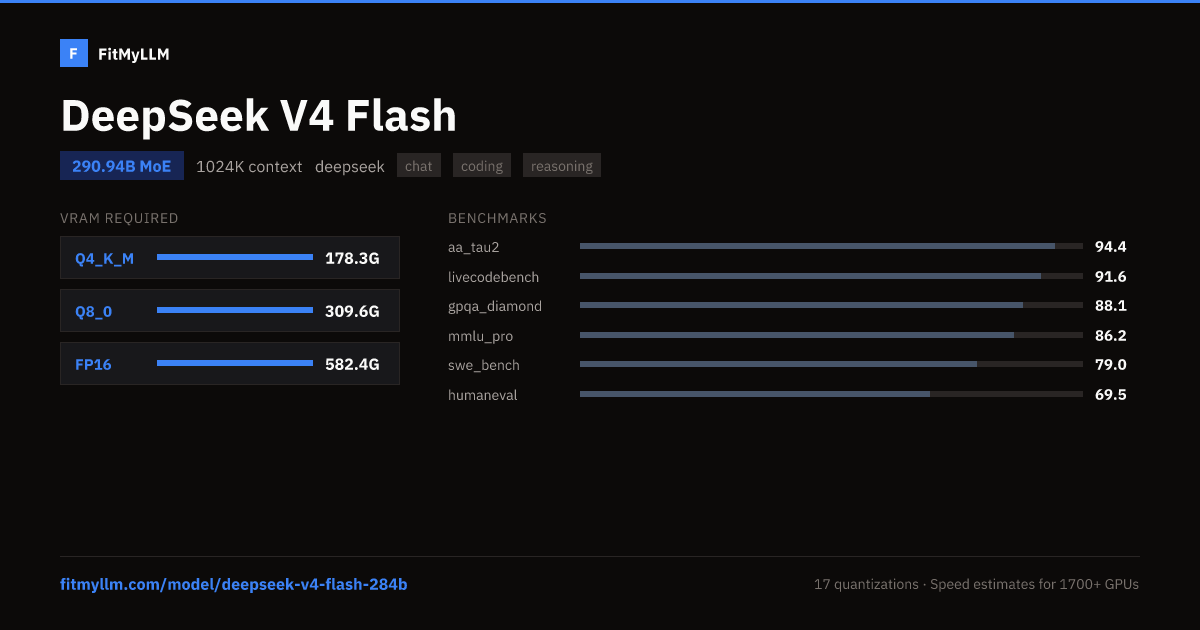
Task: Click the aa_tau2 score bar
Action: tap(831, 246)
